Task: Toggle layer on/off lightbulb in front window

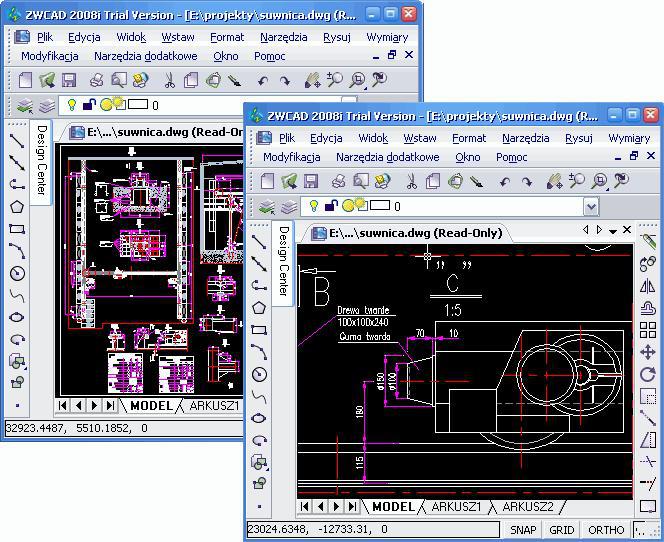Action: point(313,206)
